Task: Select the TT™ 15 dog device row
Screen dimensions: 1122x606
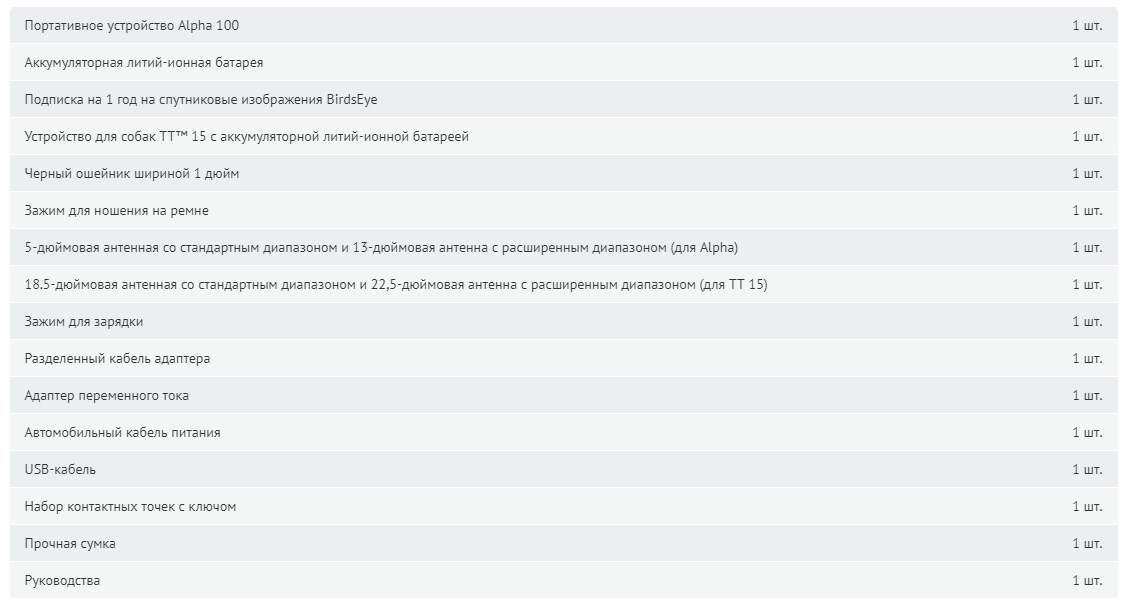Action: click(563, 136)
